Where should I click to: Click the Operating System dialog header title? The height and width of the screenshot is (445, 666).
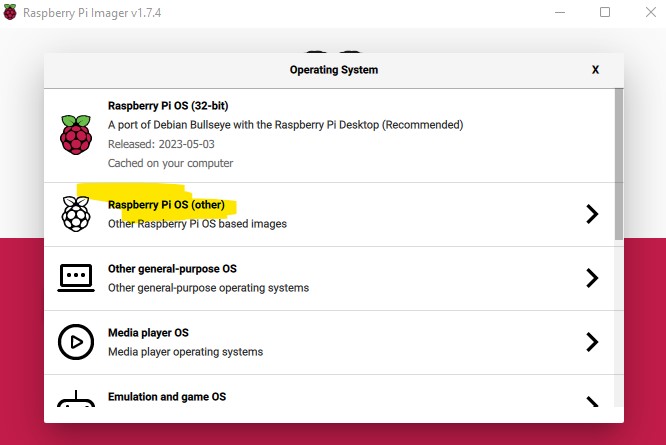click(334, 70)
